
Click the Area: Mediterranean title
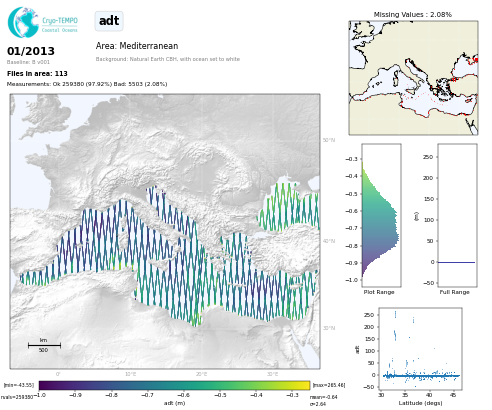[x=137, y=46]
